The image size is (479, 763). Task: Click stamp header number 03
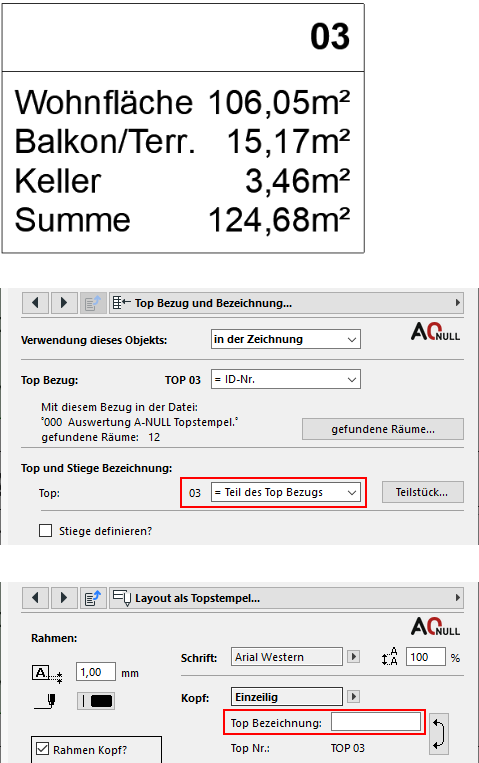pos(330,37)
